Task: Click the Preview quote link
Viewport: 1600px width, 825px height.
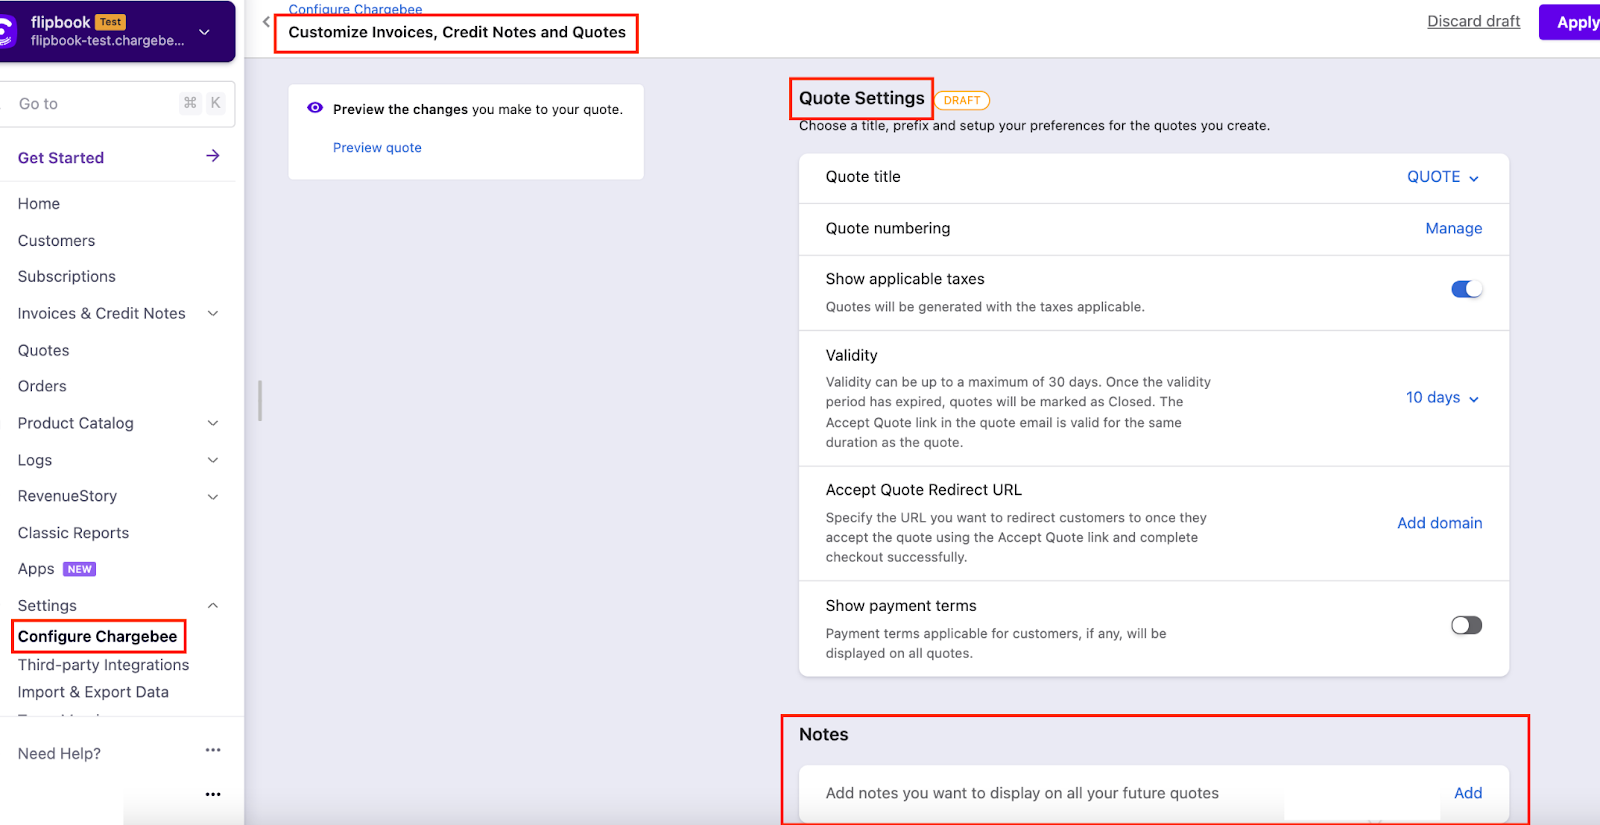Action: 377,148
